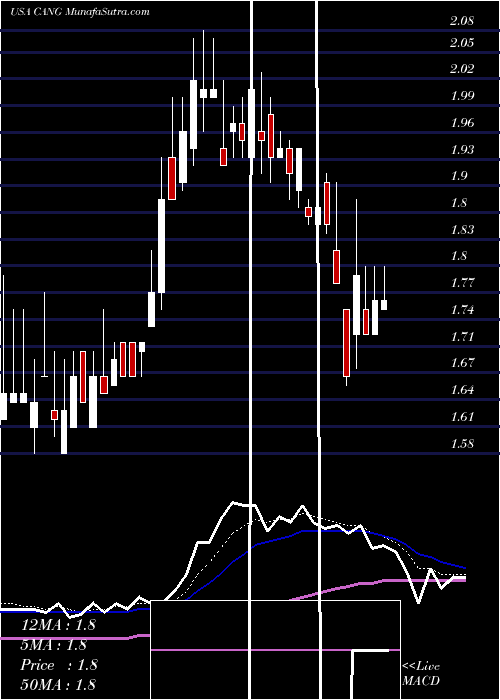Viewport: 500px width, 700px height.
Task: Click the MACD inset box
Action: coord(275,650)
